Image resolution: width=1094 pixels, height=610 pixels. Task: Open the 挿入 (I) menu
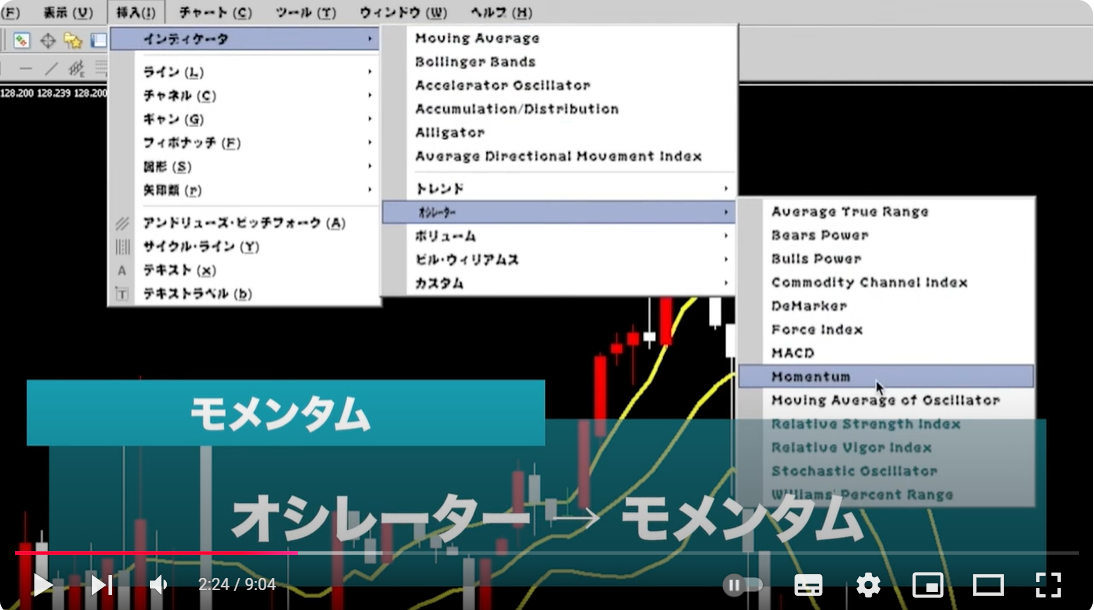[135, 13]
